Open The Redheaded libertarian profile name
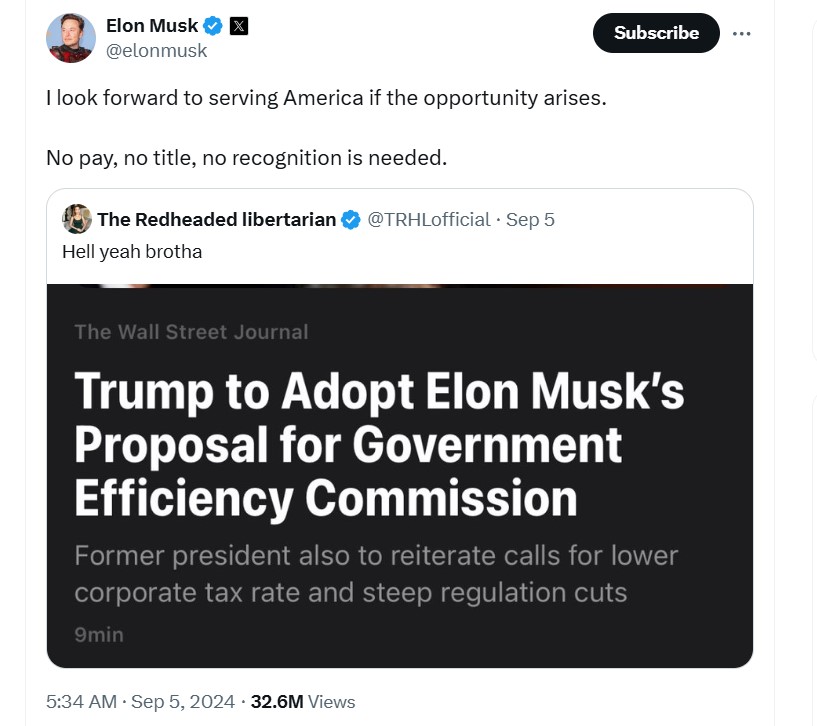The image size is (817, 726). pos(216,220)
